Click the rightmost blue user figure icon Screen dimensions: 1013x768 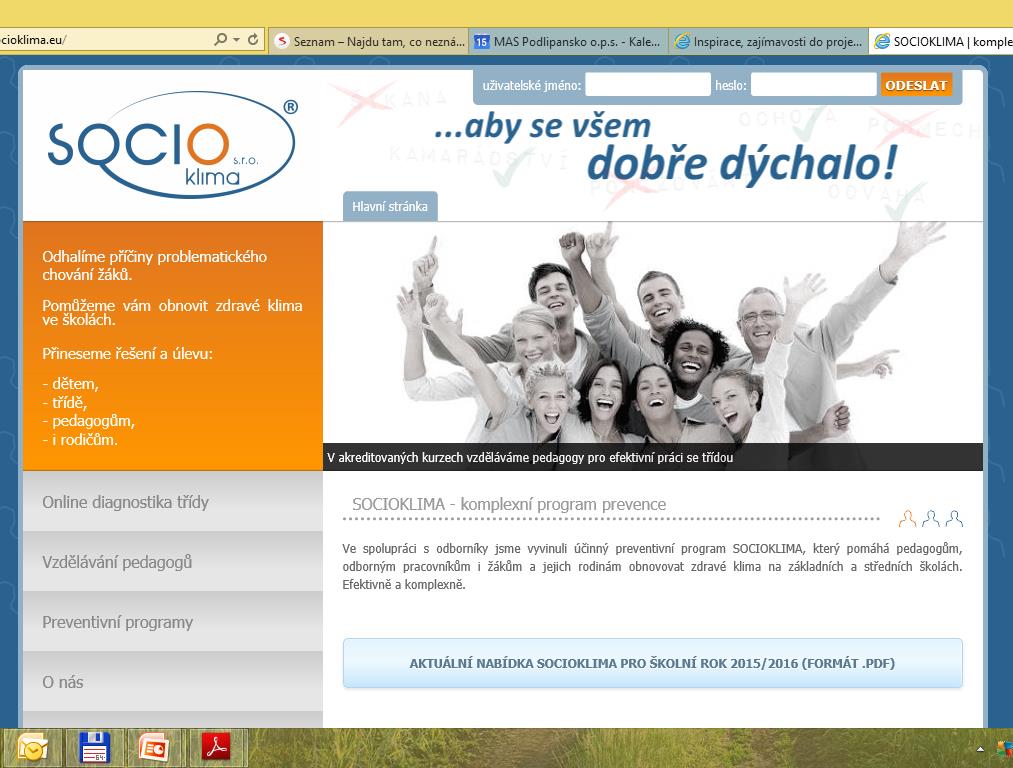pos(954,518)
